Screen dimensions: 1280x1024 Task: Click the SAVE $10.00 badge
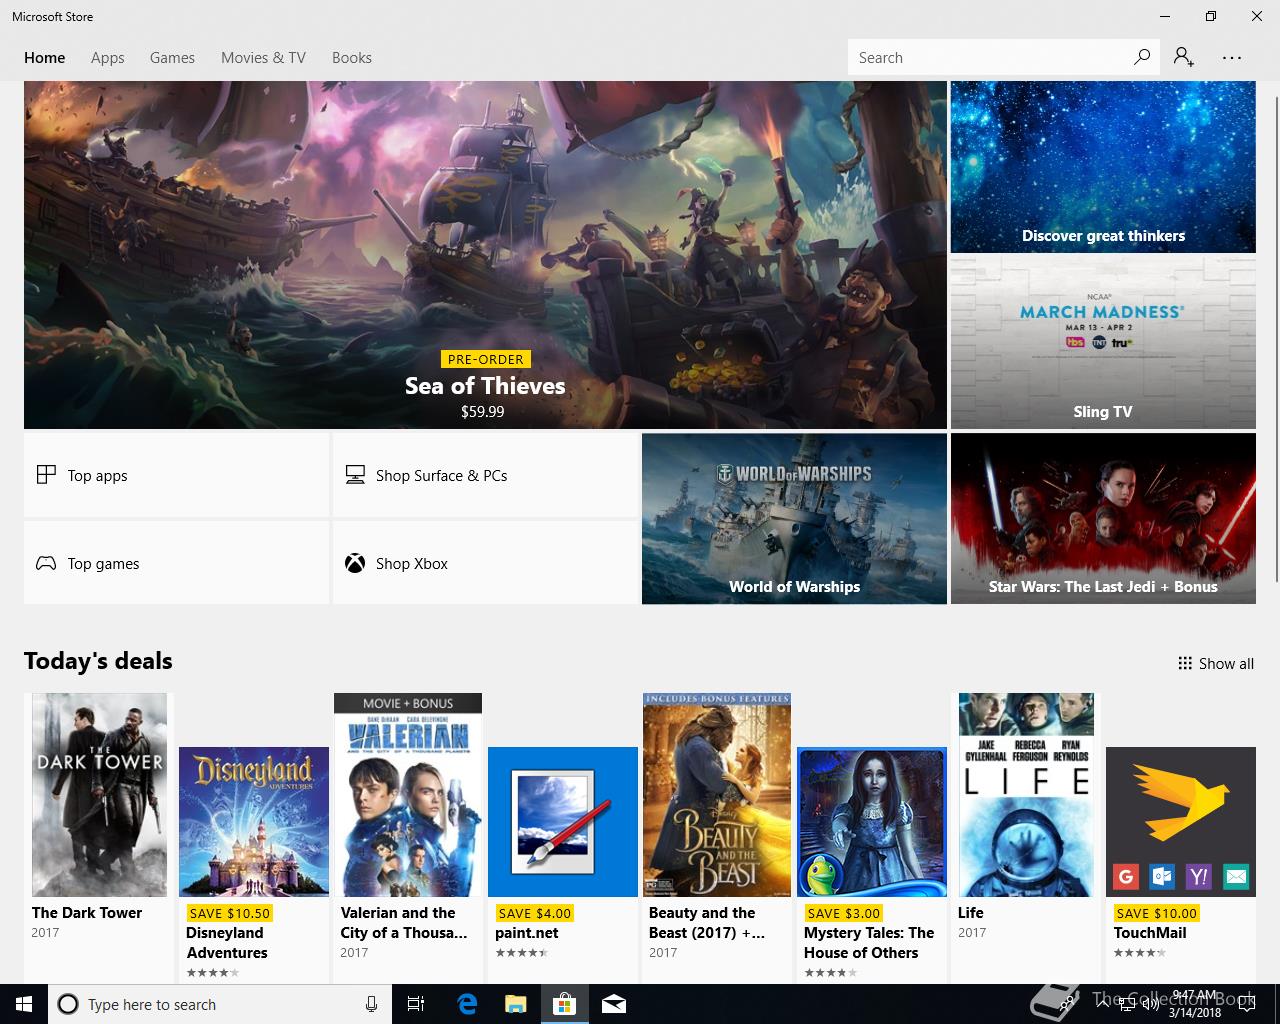tap(1157, 913)
